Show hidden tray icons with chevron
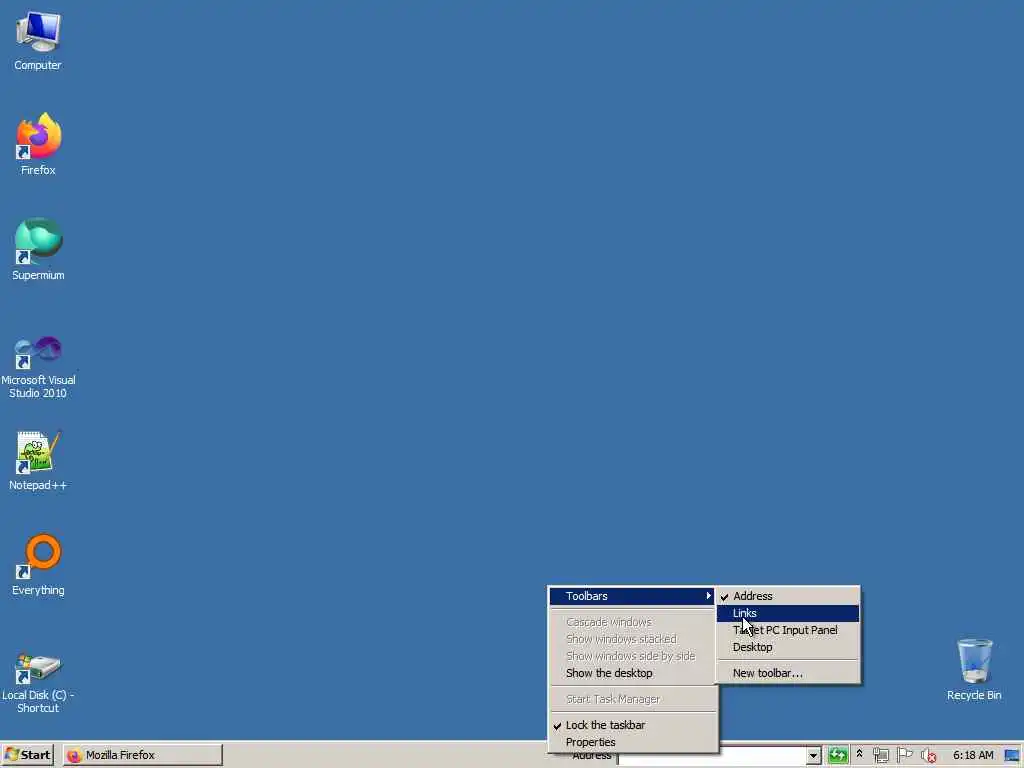 tap(859, 754)
